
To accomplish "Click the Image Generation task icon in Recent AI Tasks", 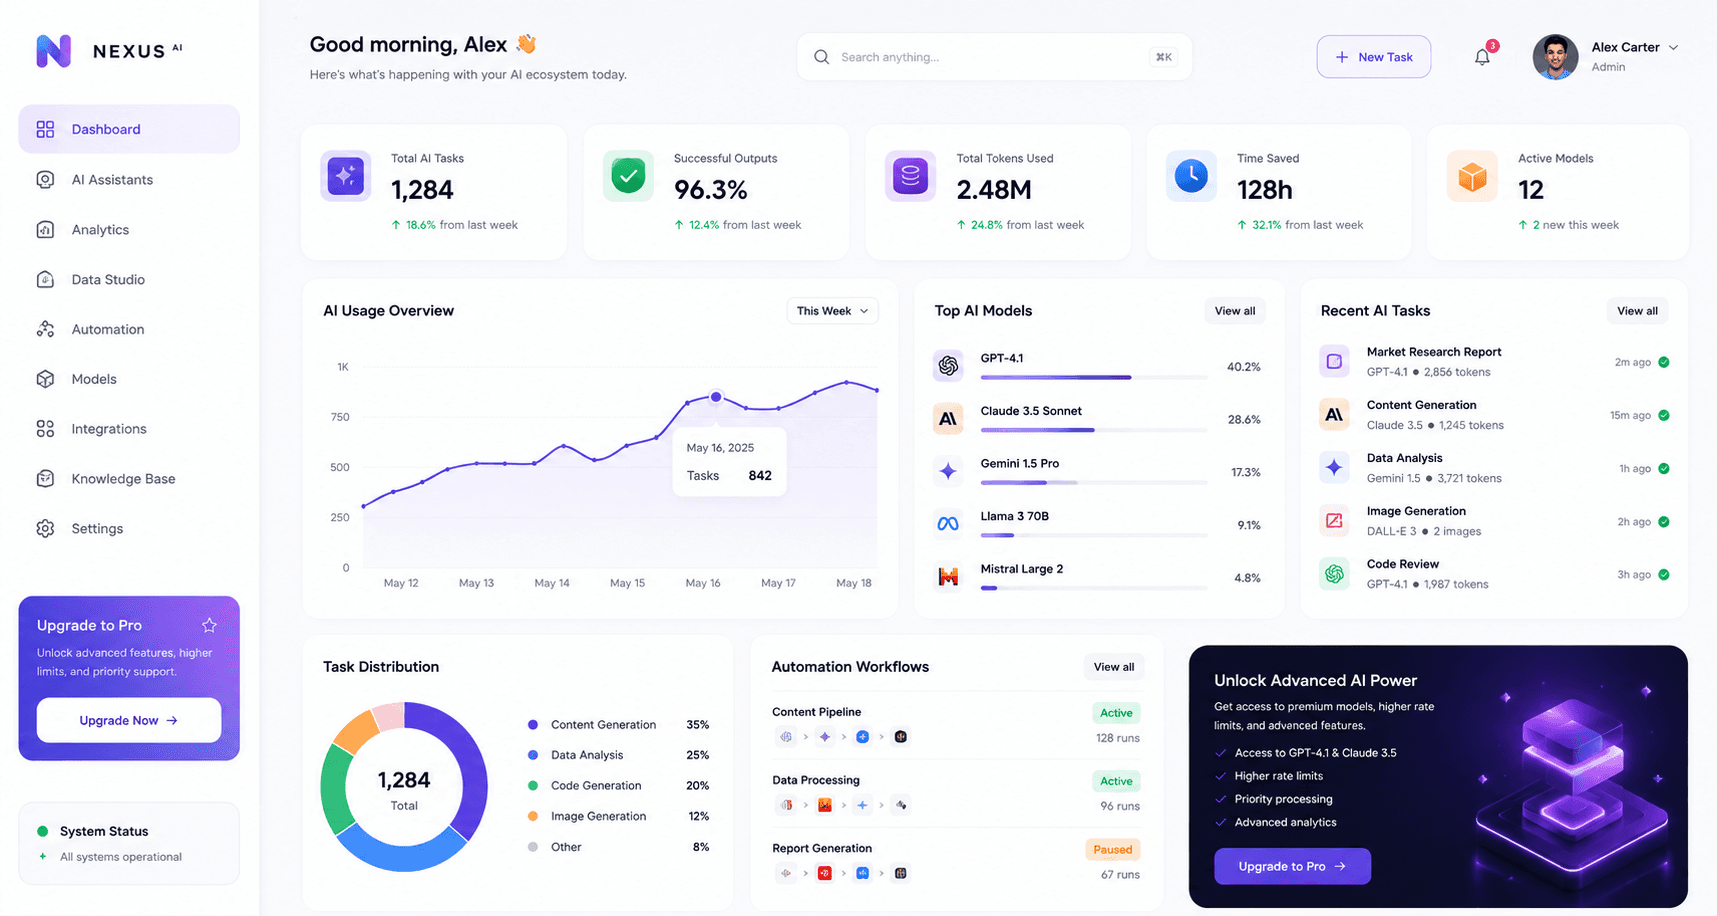I will click(1334, 520).
